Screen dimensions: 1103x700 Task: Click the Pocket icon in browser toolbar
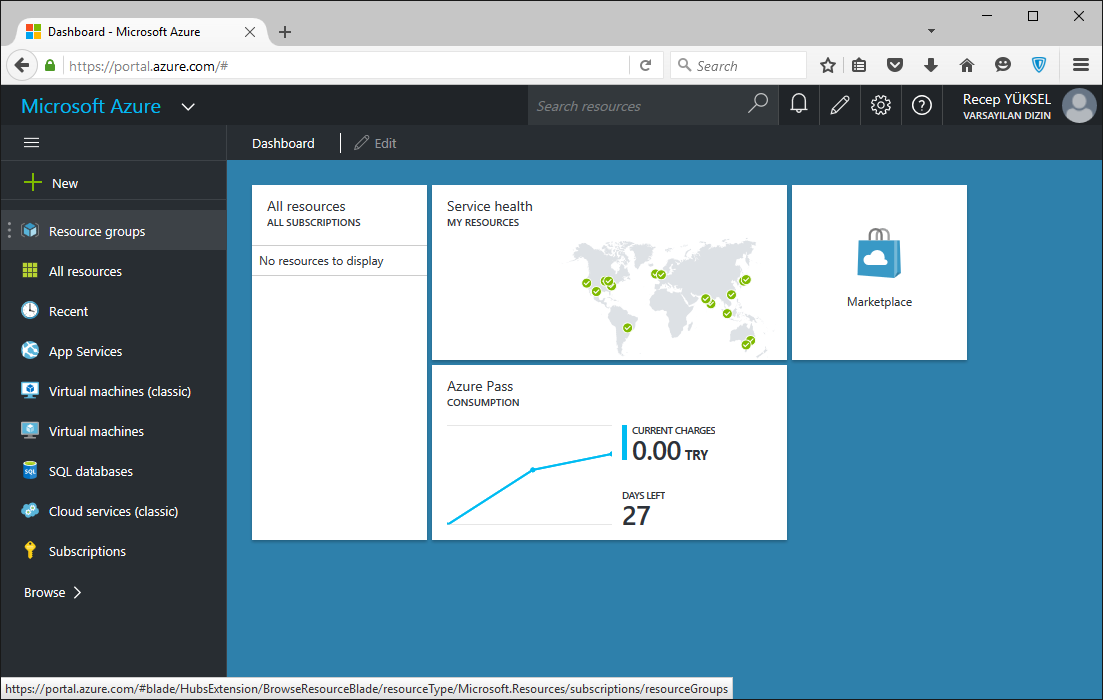(x=895, y=65)
